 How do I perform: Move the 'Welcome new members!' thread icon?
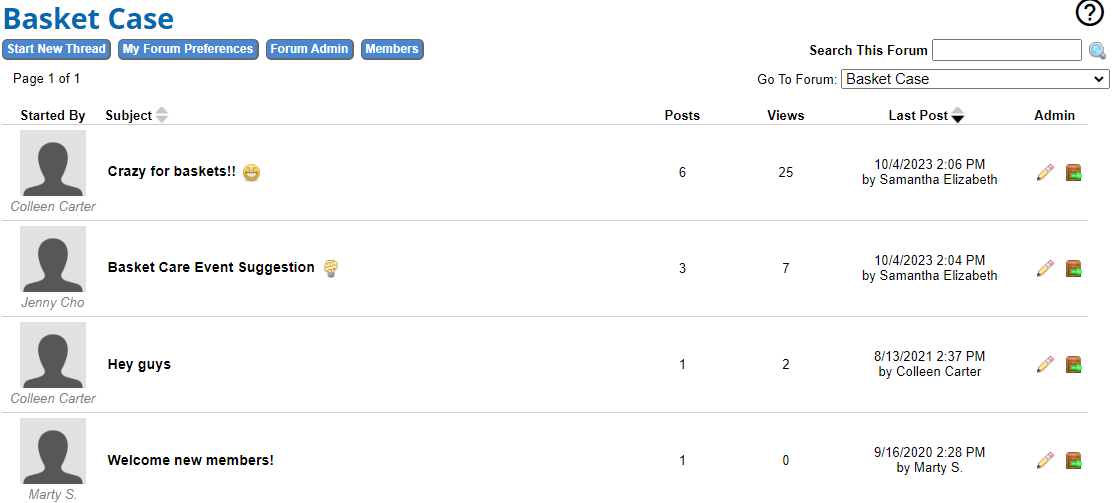coord(1074,460)
